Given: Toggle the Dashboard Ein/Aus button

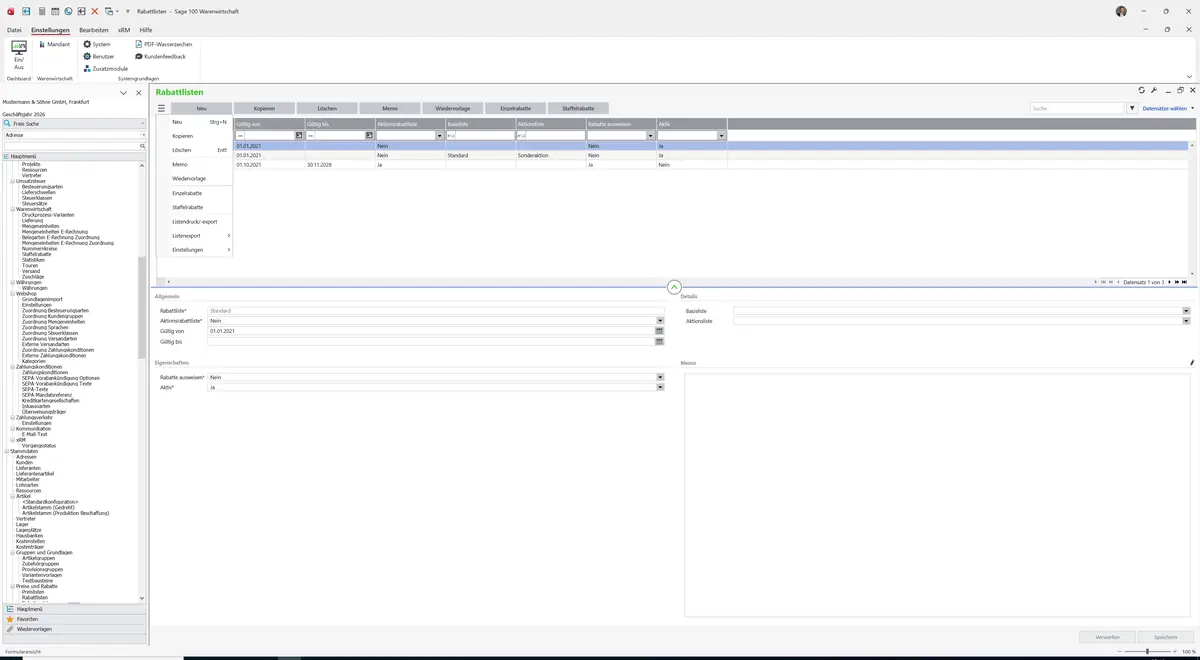Looking at the screenshot, I should 19,55.
